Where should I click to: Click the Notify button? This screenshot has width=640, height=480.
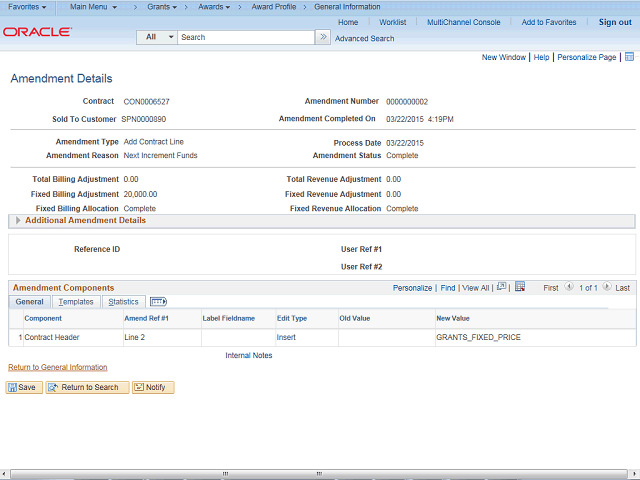coord(153,387)
